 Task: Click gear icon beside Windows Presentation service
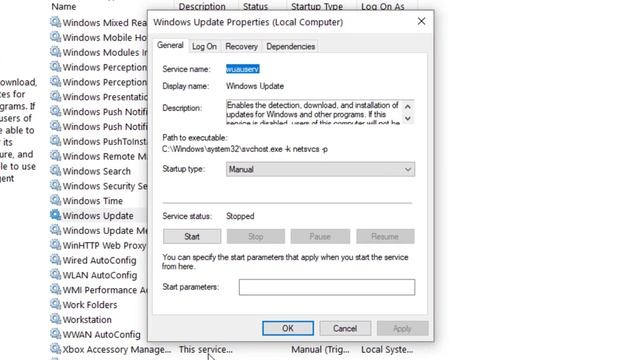tap(55, 96)
